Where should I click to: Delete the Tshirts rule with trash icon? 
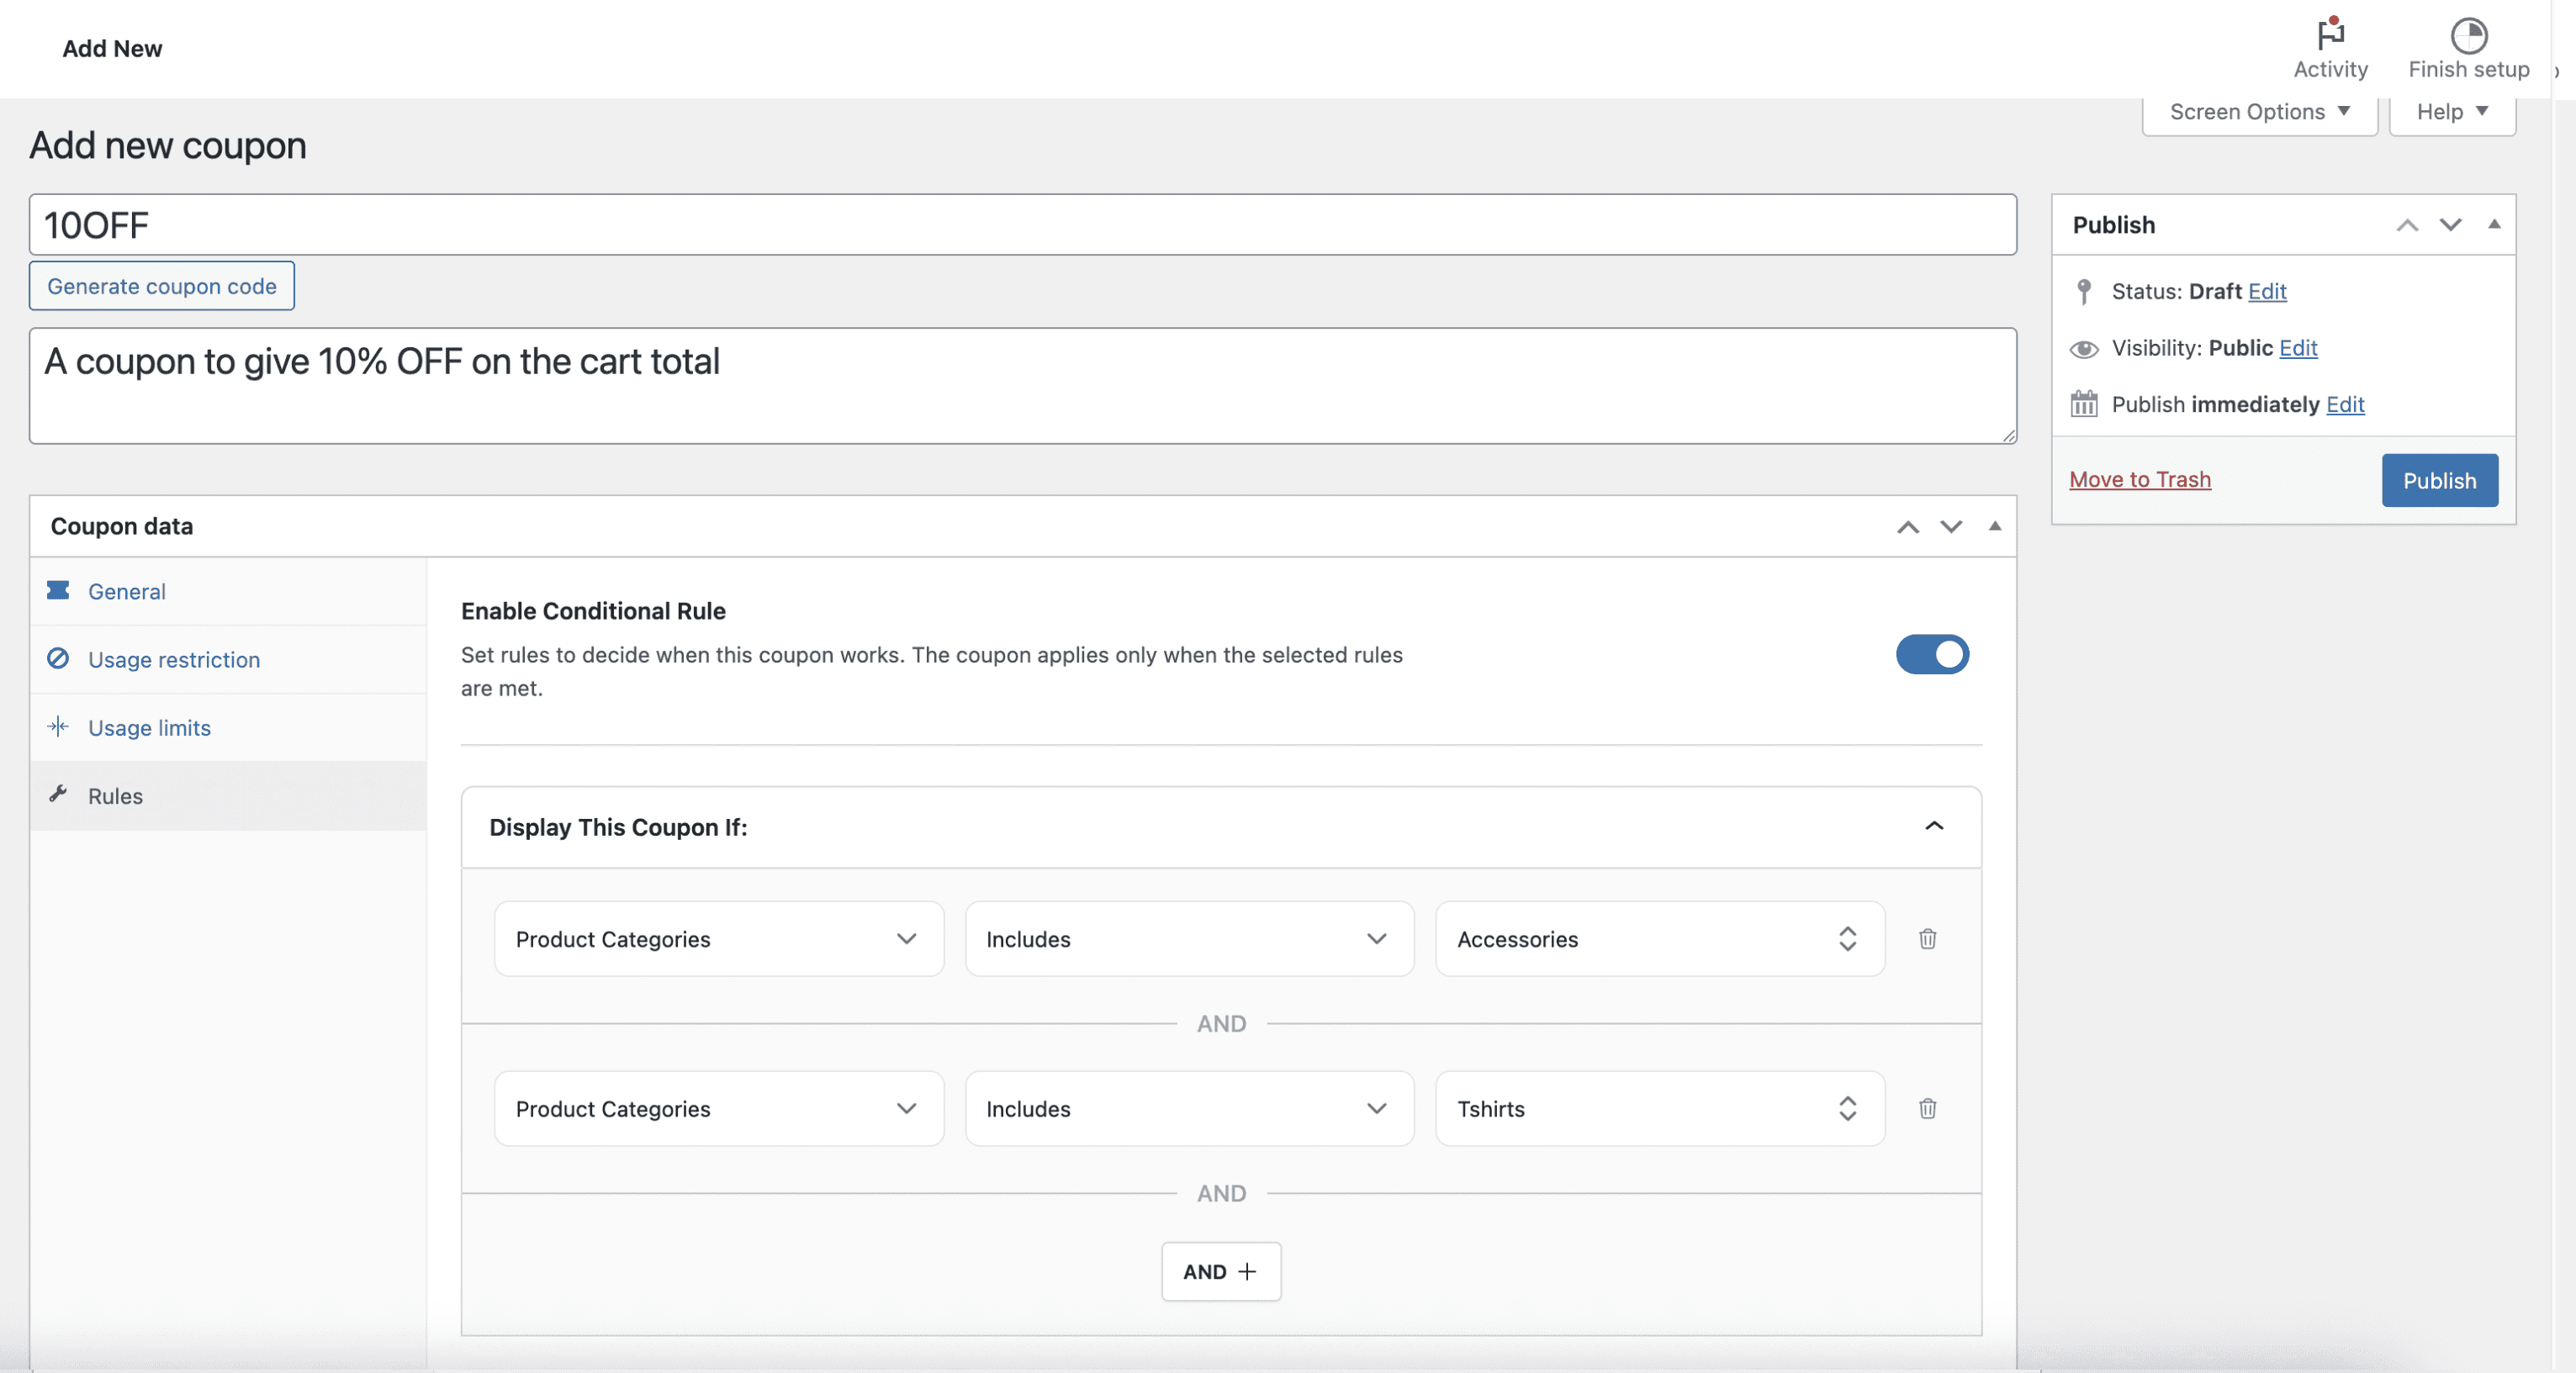[1927, 1108]
